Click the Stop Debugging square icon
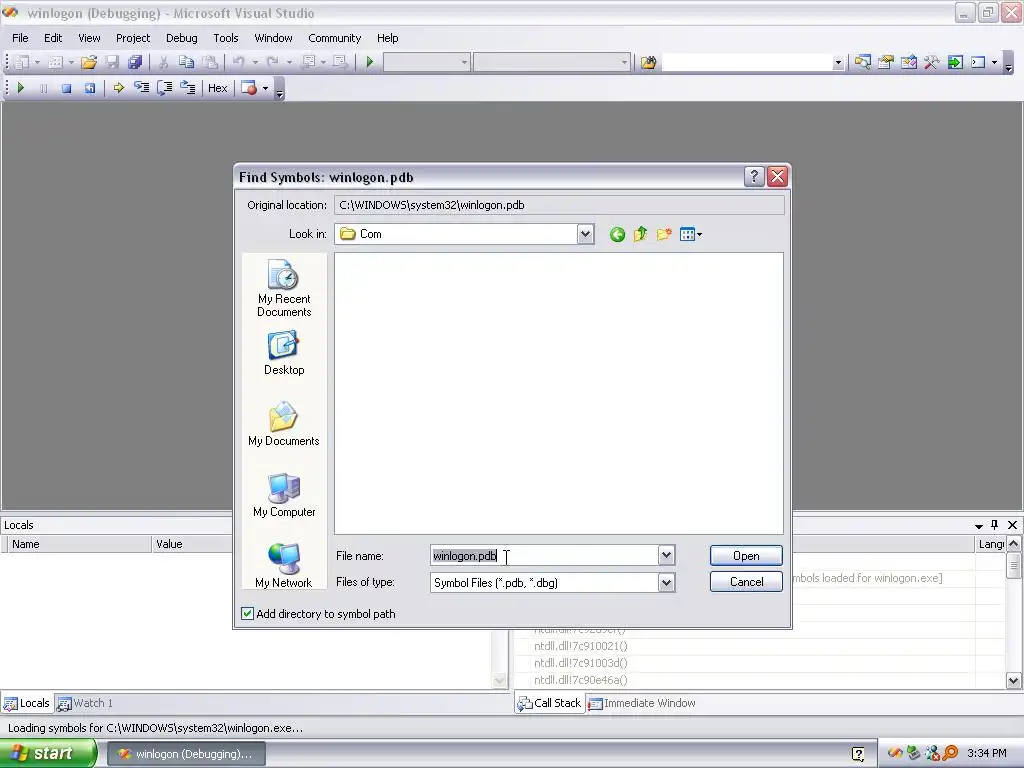1024x768 pixels. (x=66, y=88)
